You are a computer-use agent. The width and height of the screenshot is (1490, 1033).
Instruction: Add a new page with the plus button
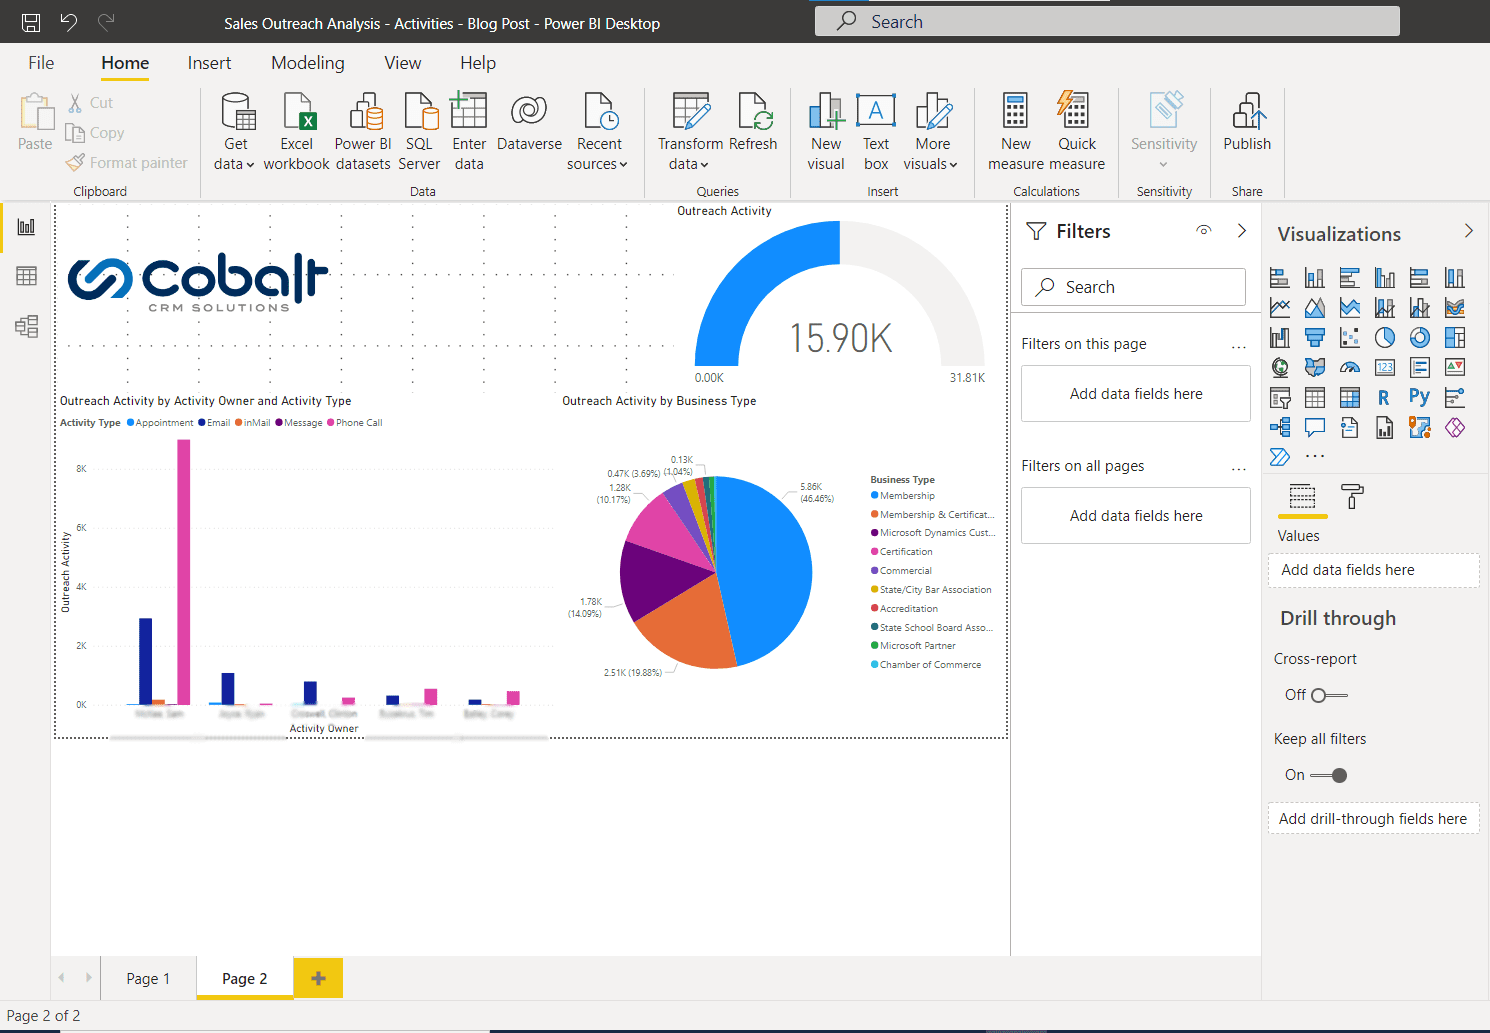point(318,978)
